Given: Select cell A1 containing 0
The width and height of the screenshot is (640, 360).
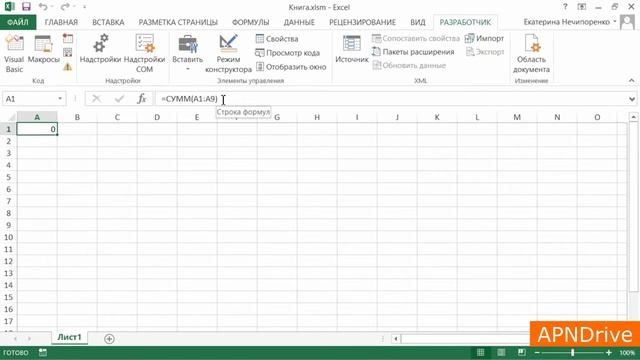Looking at the screenshot, I should [37, 129].
